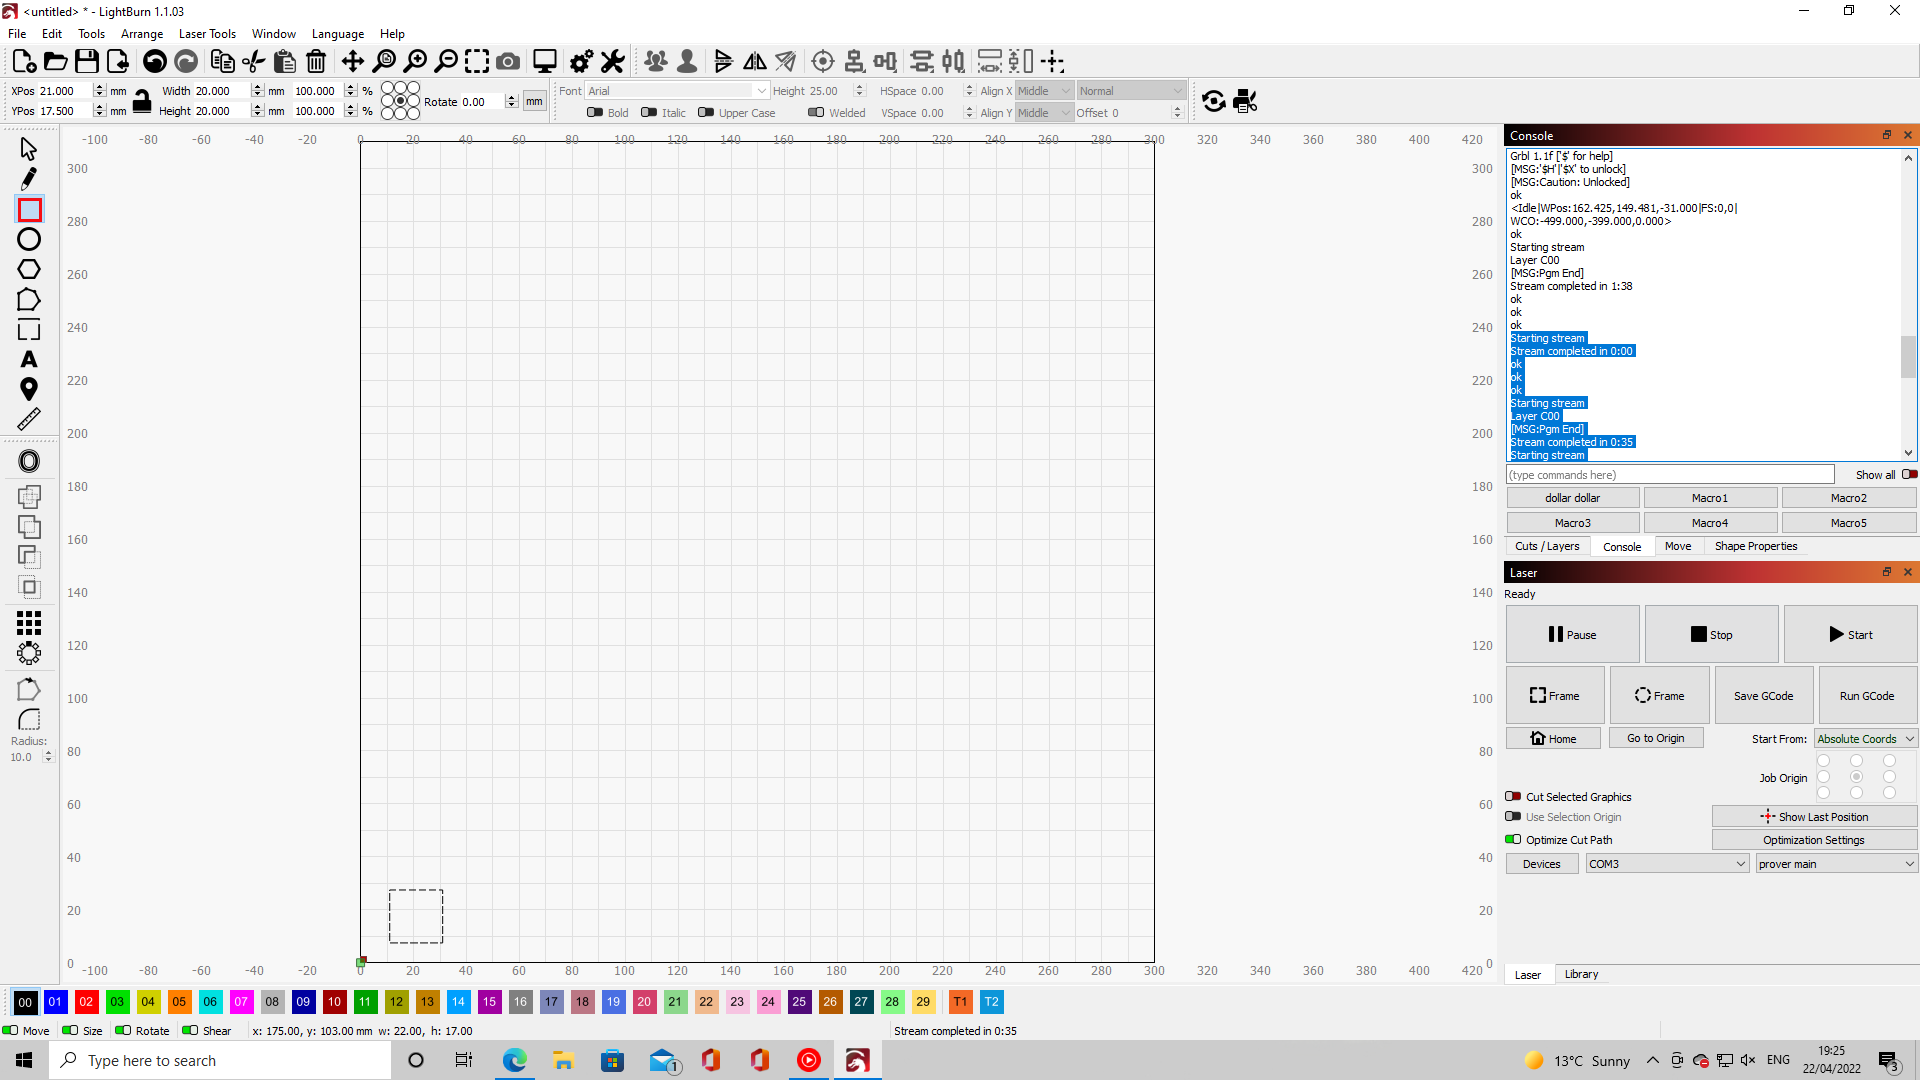The height and width of the screenshot is (1080, 1920).
Task: Click the Save GCode button
Action: [1764, 696]
